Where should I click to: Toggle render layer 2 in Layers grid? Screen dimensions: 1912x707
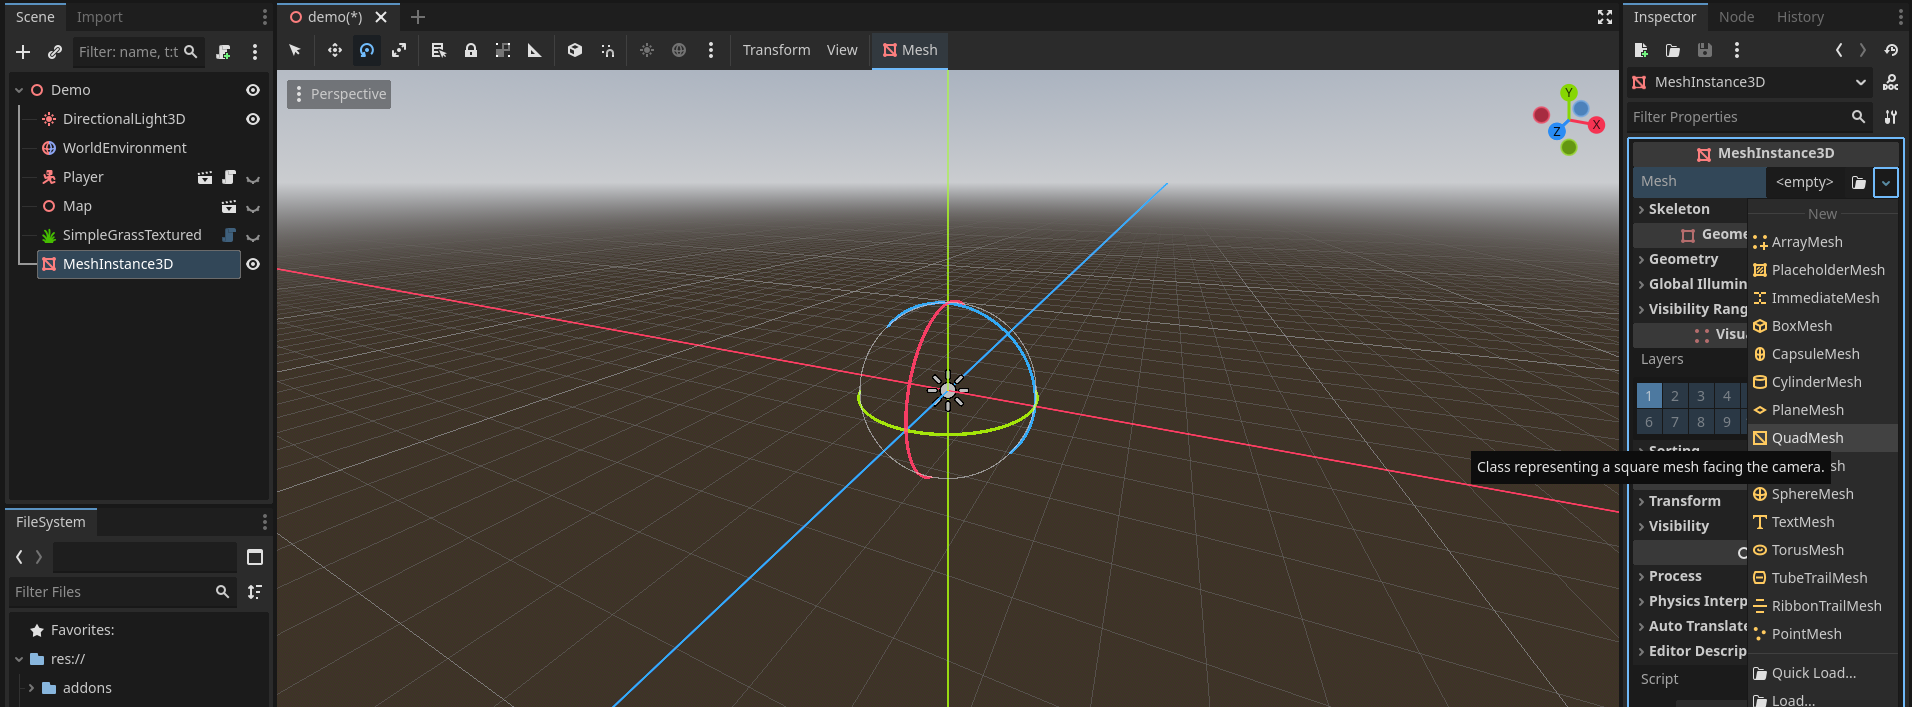click(1675, 396)
